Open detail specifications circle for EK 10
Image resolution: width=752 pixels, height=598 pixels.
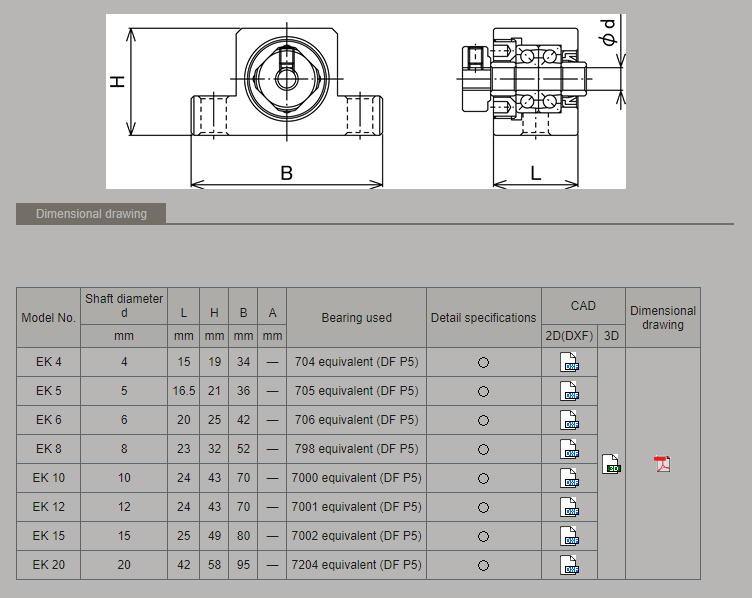point(483,479)
